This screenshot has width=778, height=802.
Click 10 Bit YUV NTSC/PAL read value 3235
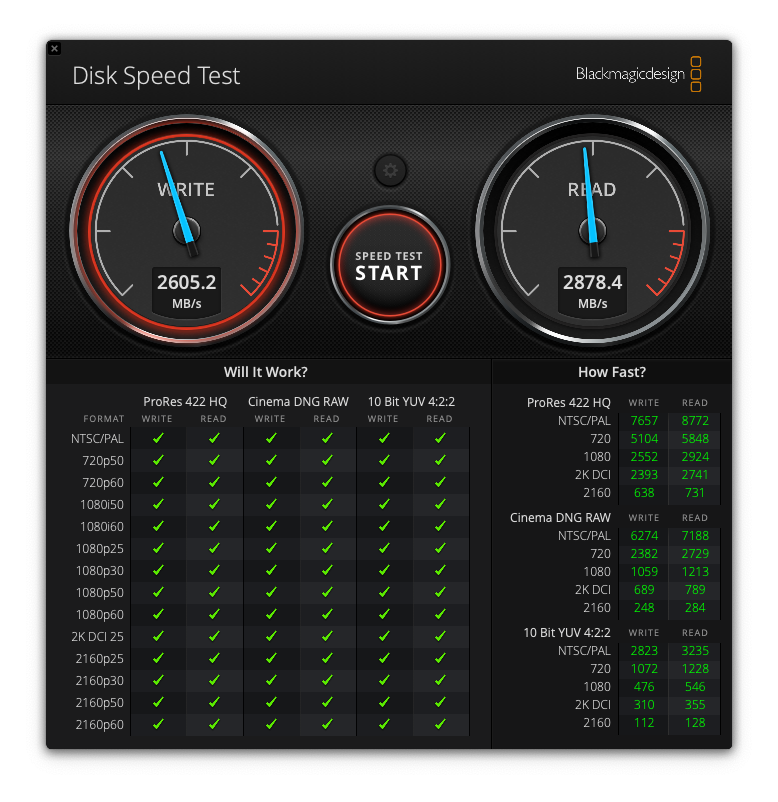695,651
